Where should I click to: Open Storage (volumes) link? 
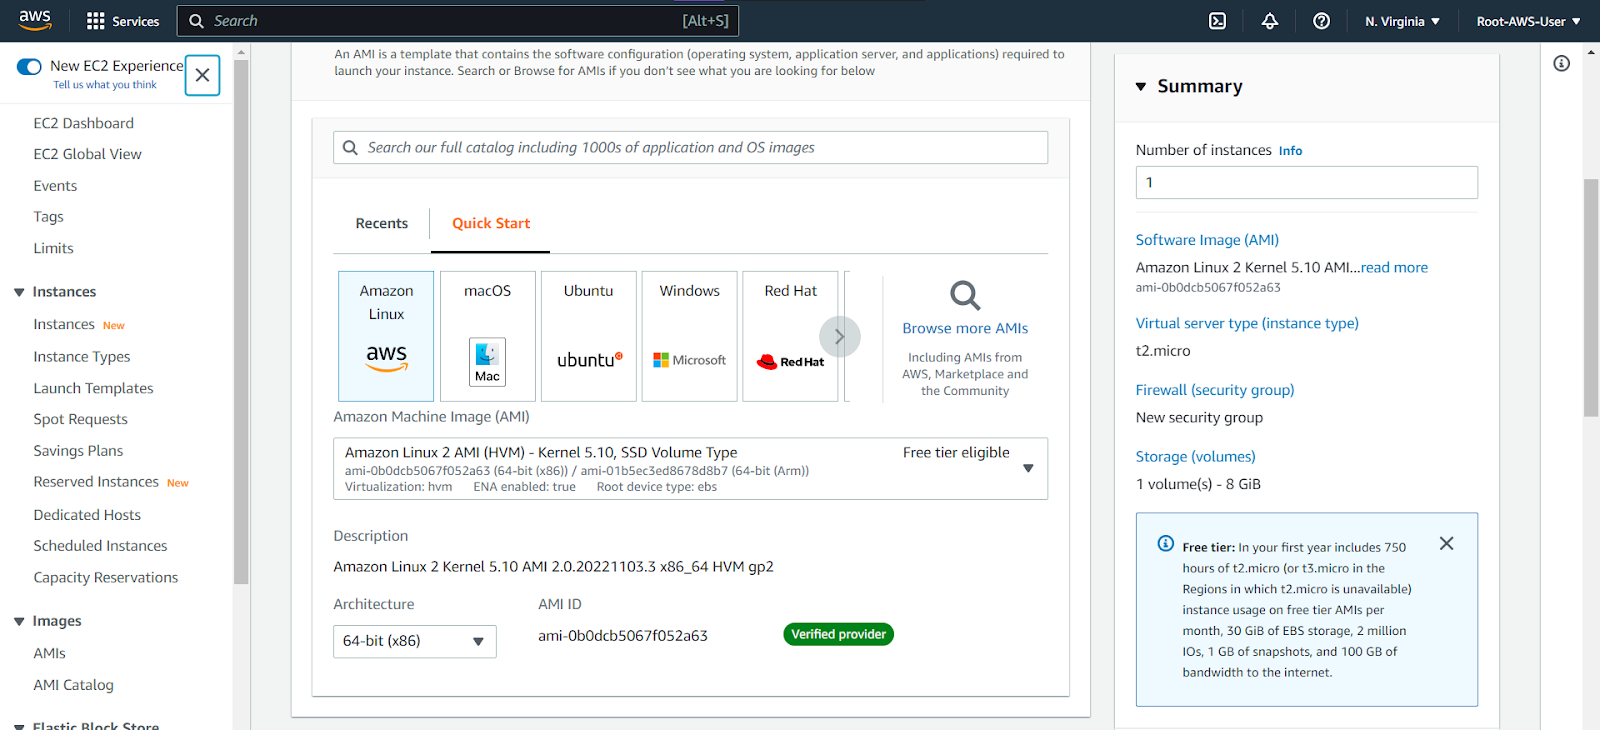coord(1195,457)
